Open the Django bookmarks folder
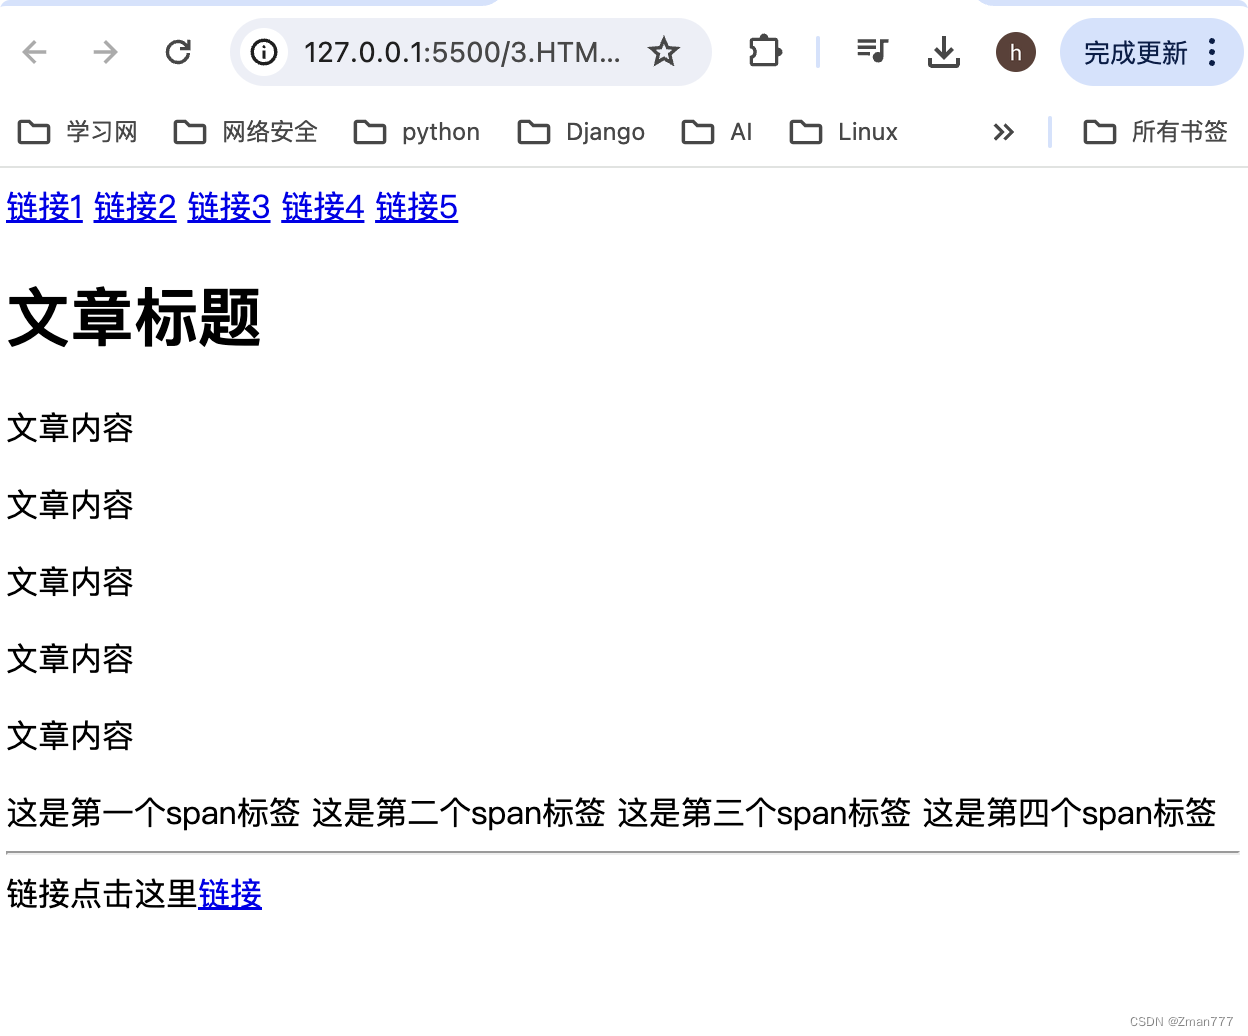Screen dimensions: 1248x1036 (581, 131)
